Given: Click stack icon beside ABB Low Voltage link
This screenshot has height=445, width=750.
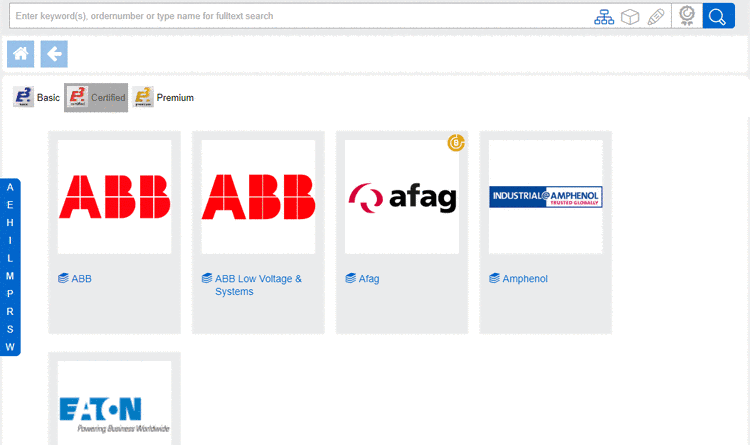Looking at the screenshot, I should click(x=207, y=278).
